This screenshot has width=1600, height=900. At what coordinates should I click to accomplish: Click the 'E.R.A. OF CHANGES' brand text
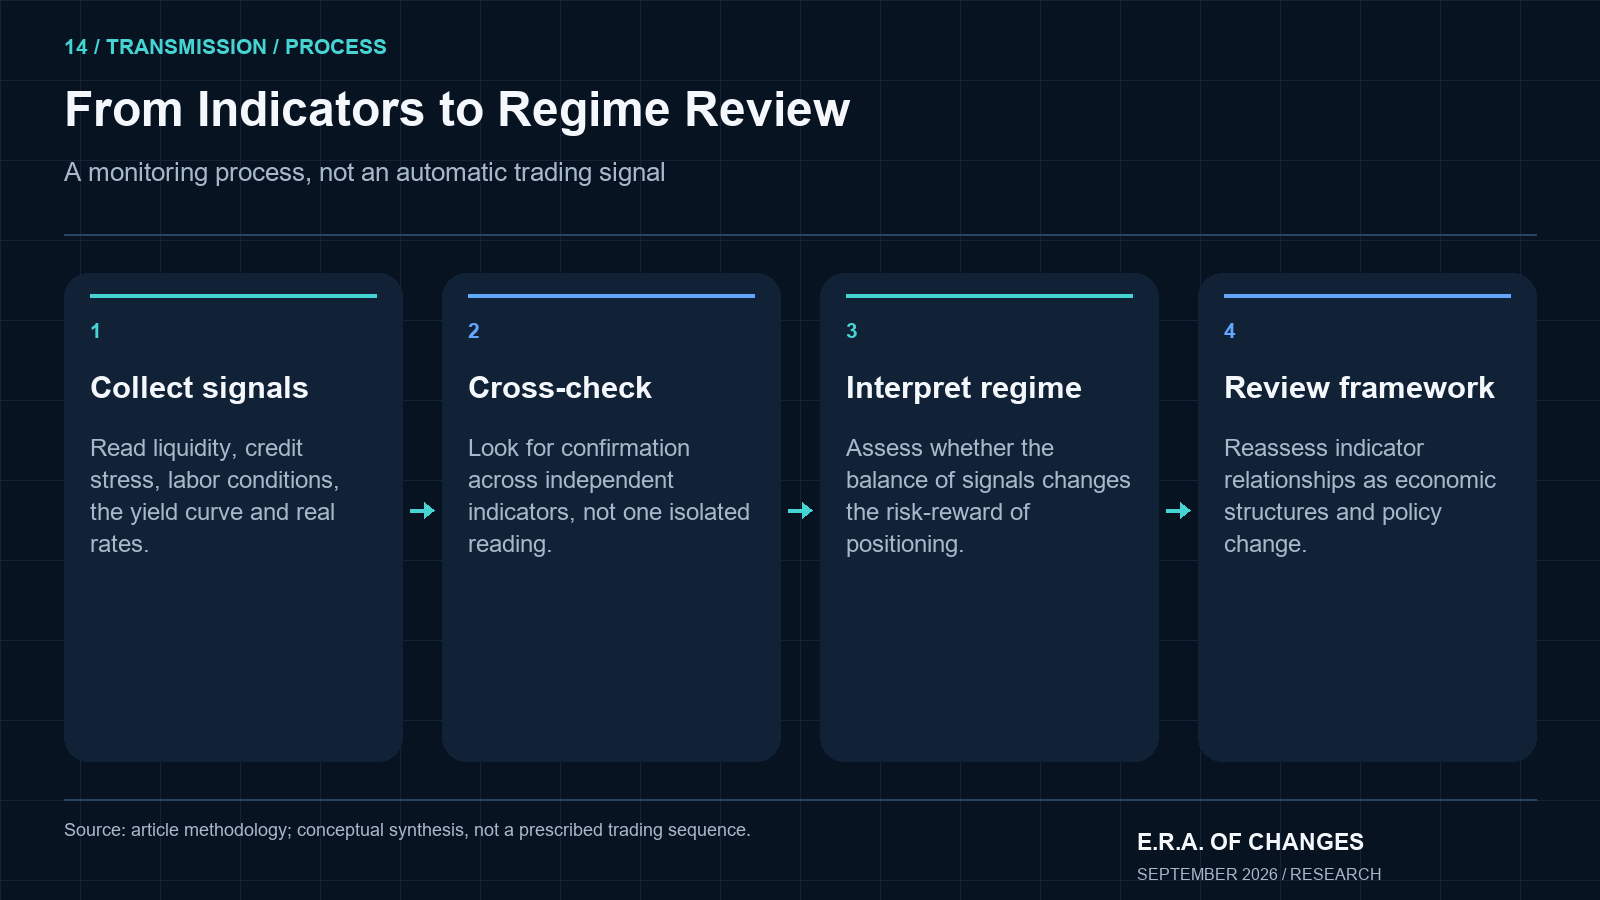[x=1250, y=842]
